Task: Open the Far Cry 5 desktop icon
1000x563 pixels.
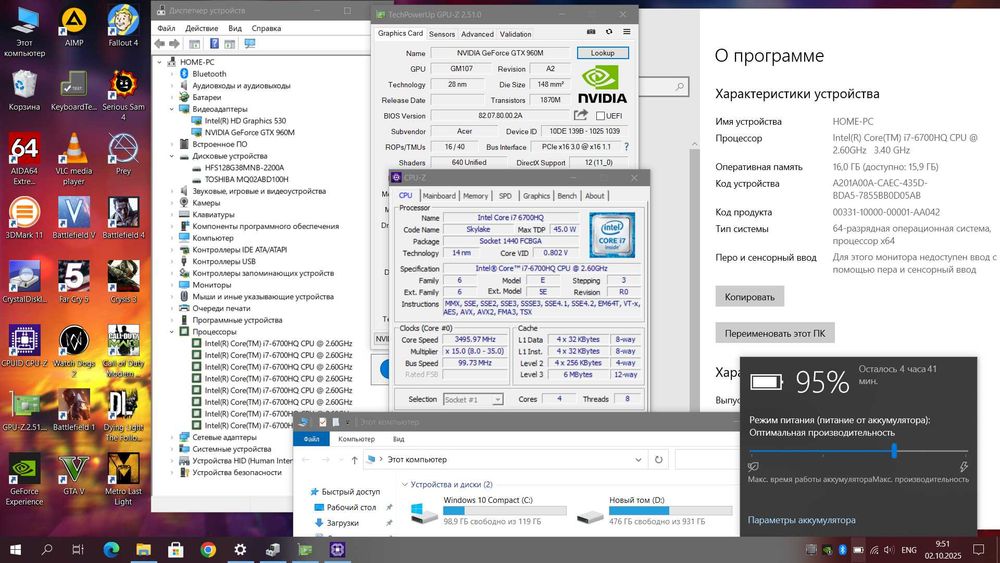Action: pos(74,282)
